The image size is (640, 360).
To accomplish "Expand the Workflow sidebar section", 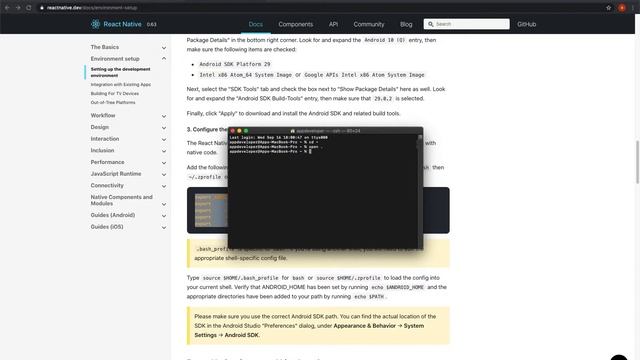I will (x=129, y=116).
